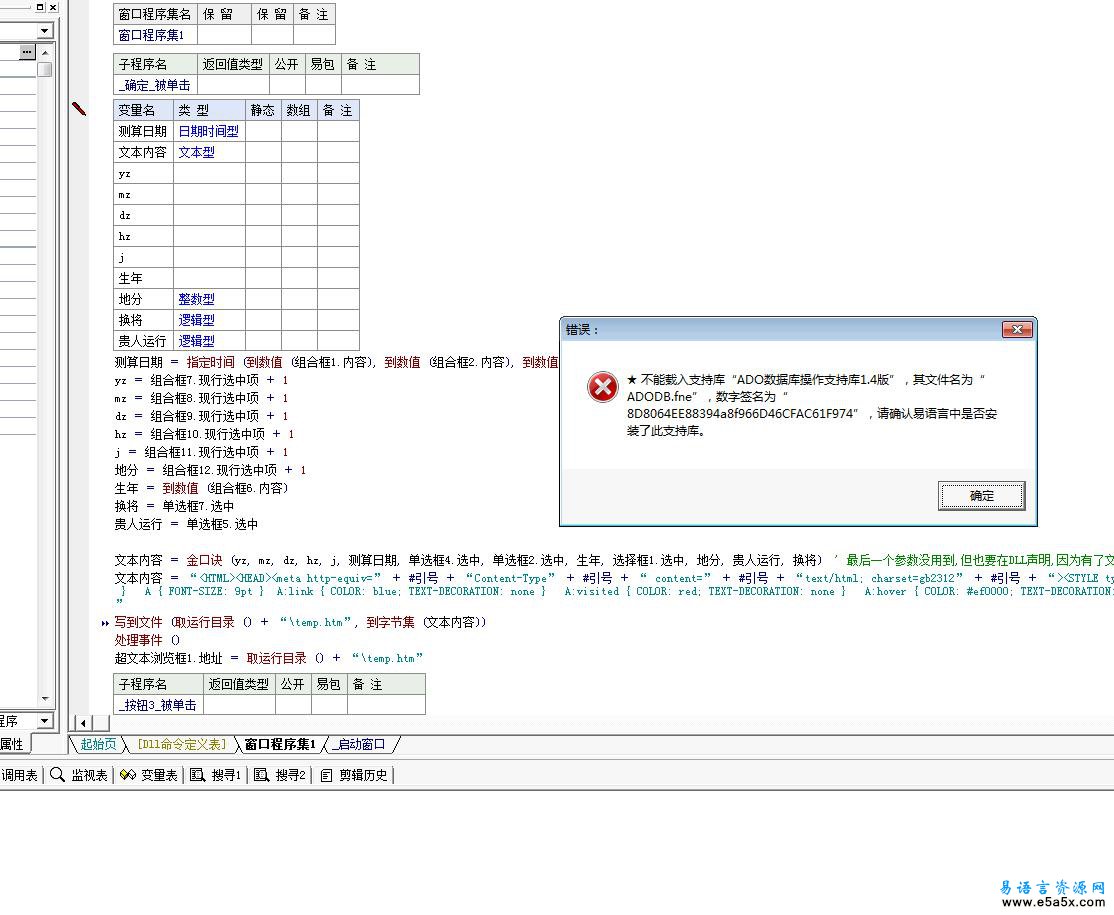
Task: Expand the dropdown at bottom of left panel
Action: (44, 721)
